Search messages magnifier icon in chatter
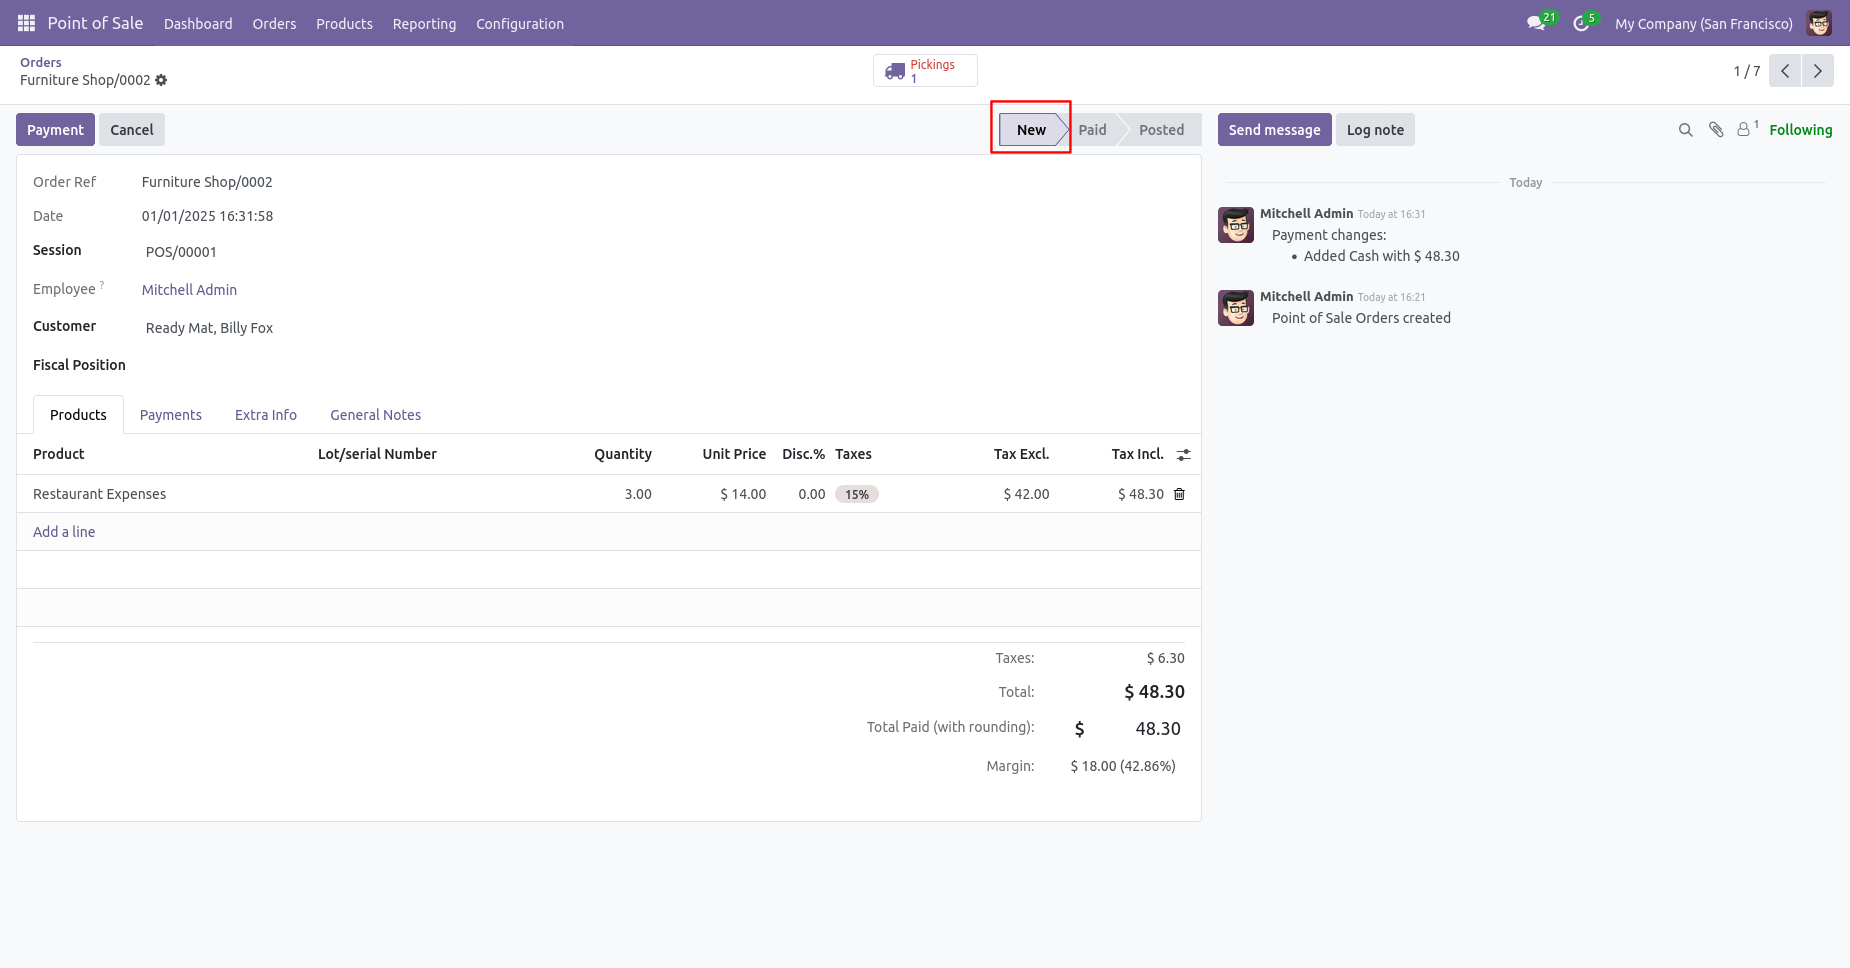The width and height of the screenshot is (1850, 968). click(1685, 130)
